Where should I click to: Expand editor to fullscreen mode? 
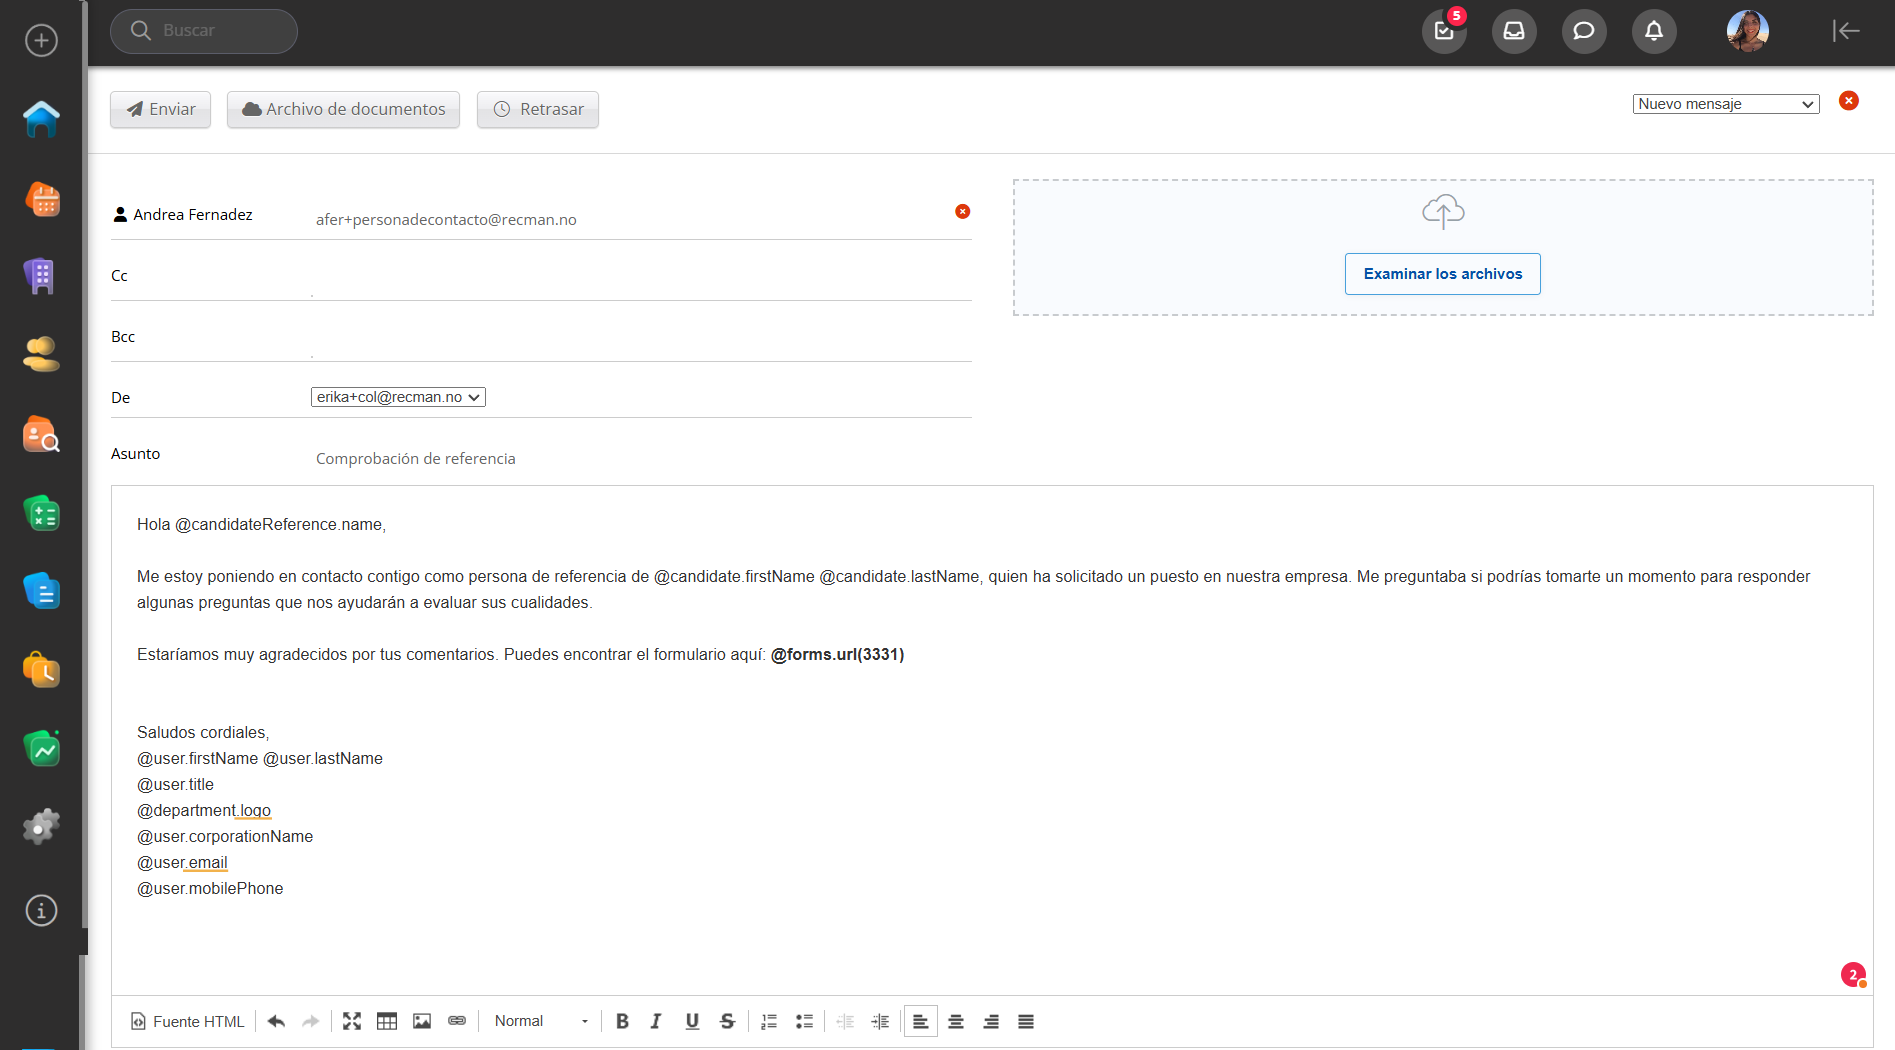click(x=352, y=1021)
